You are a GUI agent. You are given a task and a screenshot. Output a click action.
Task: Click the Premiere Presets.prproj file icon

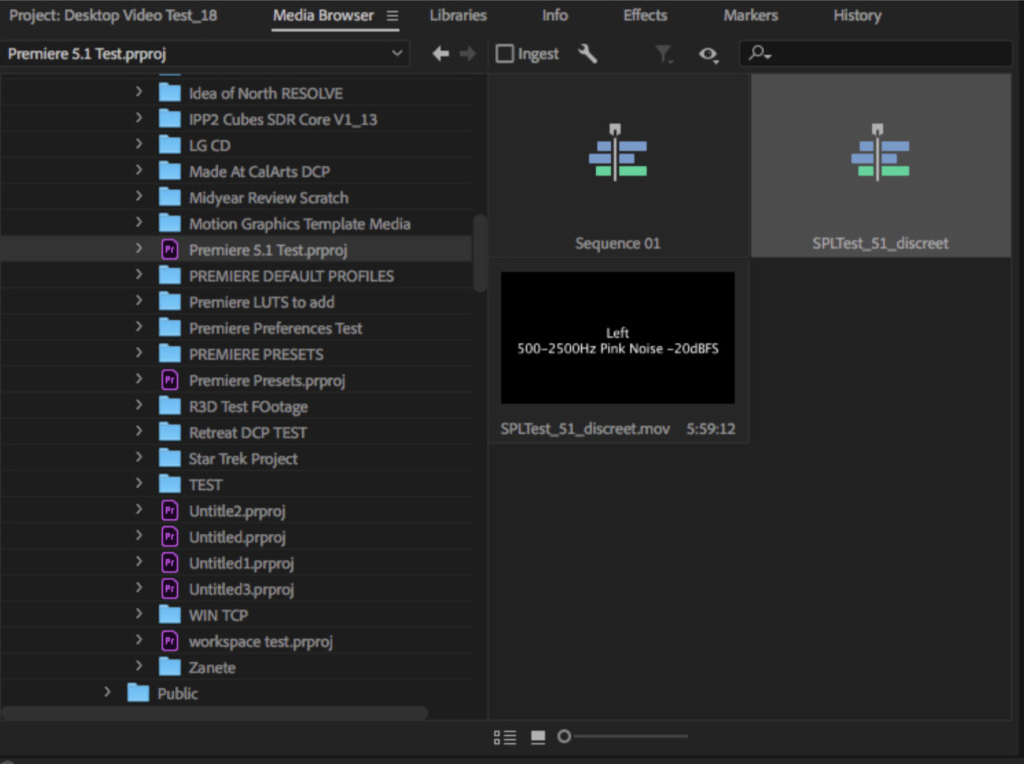pyautogui.click(x=170, y=380)
